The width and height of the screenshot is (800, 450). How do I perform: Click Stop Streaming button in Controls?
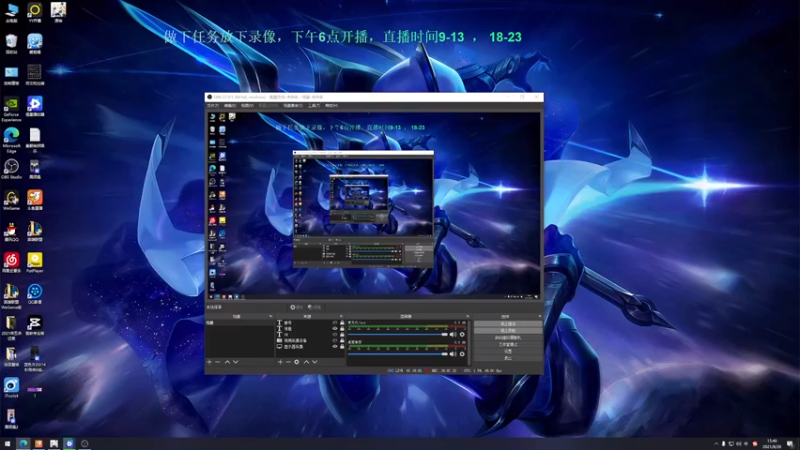[x=508, y=324]
